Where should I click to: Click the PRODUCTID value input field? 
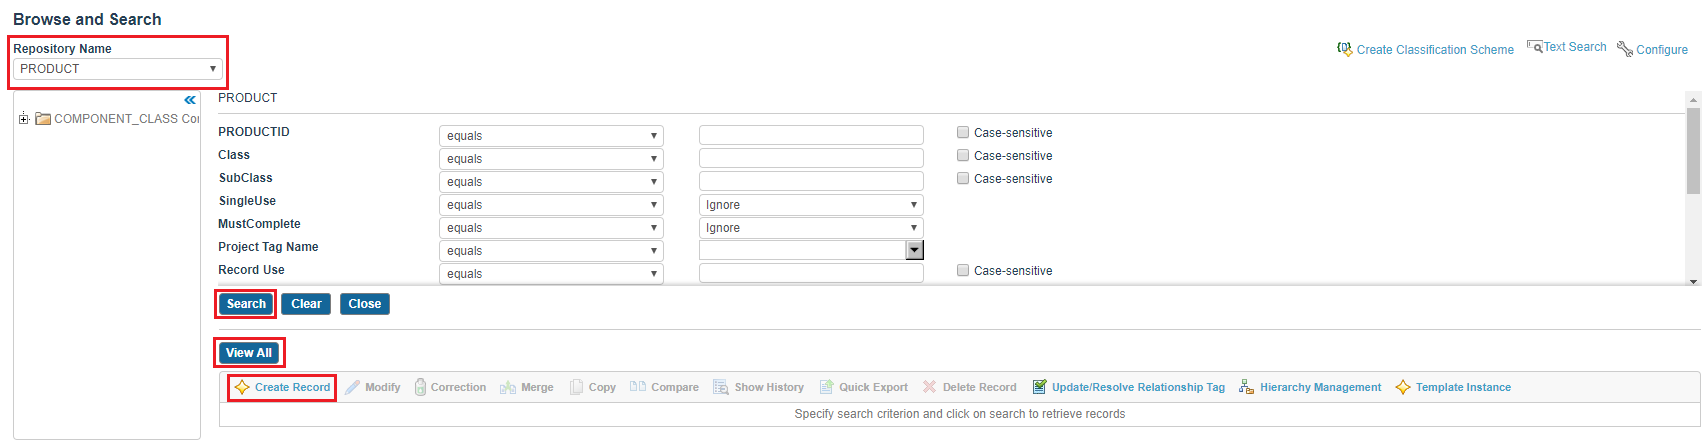click(810, 136)
